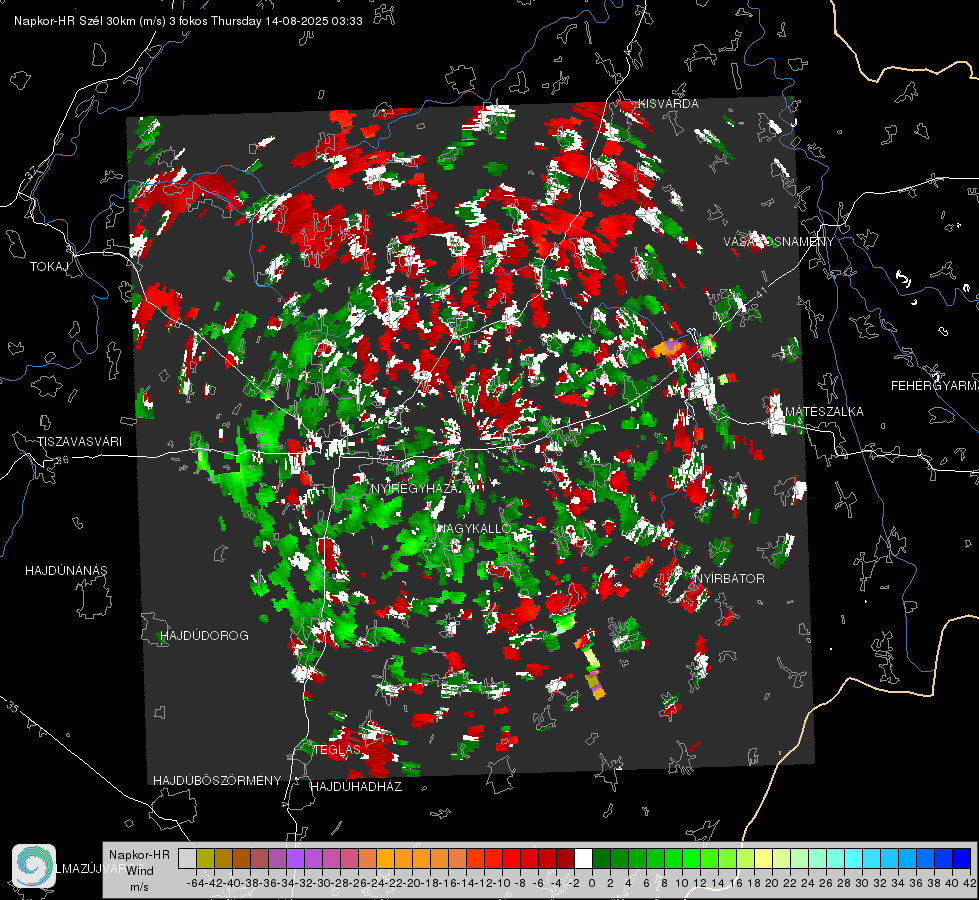Select the MÁTÉSZALKA city label

coord(824,412)
